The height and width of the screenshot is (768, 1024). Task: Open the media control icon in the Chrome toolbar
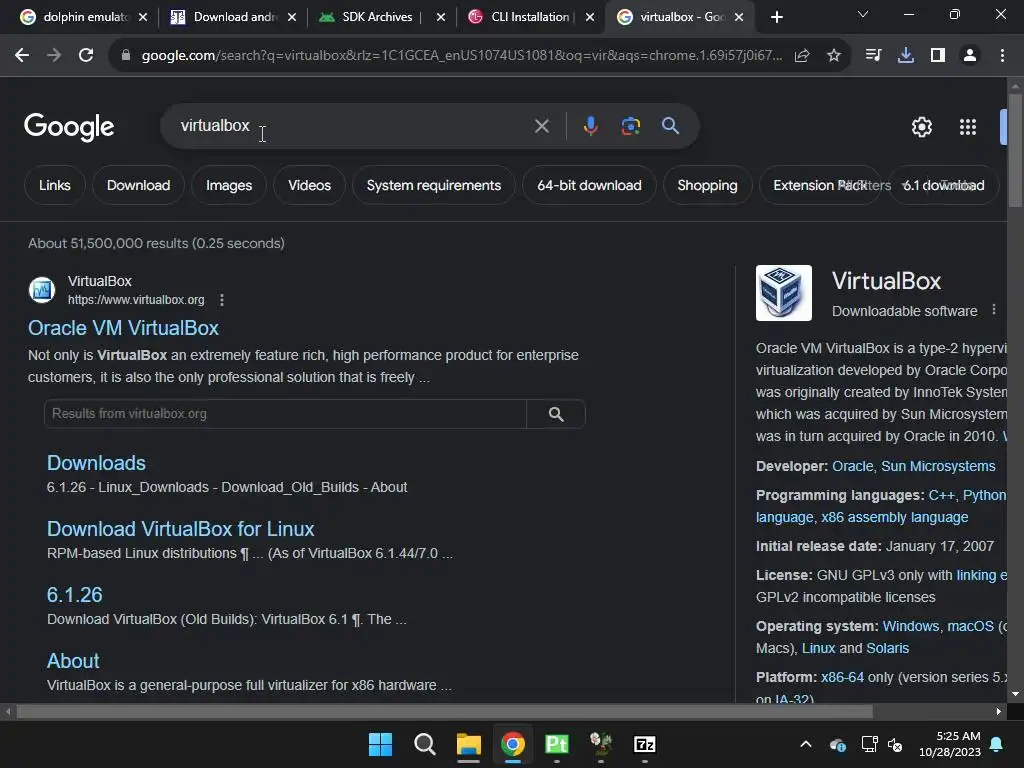click(873, 56)
